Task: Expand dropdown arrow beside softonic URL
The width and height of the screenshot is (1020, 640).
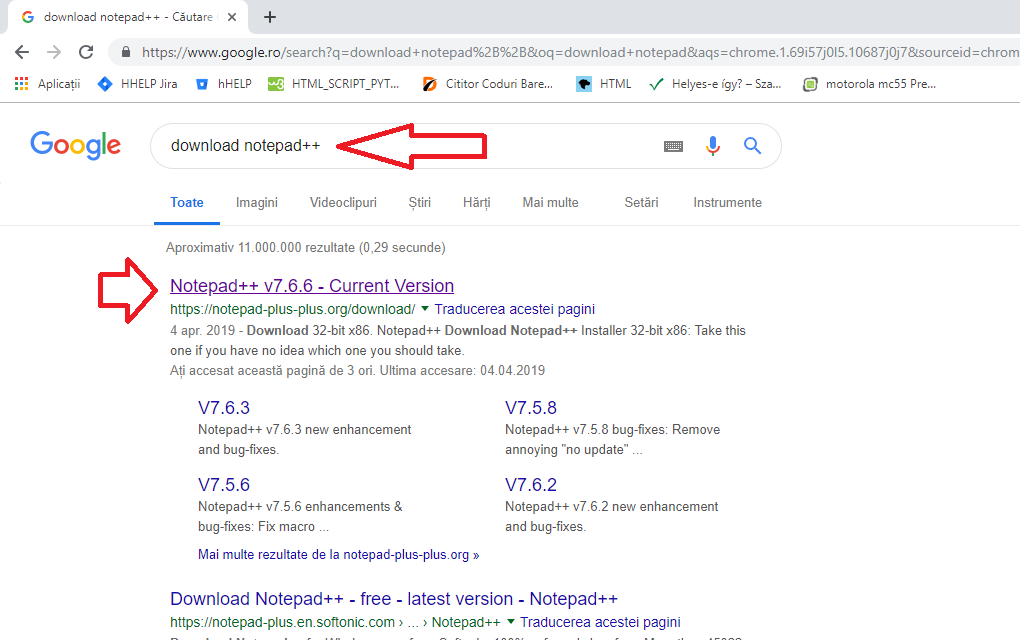Action: point(511,621)
